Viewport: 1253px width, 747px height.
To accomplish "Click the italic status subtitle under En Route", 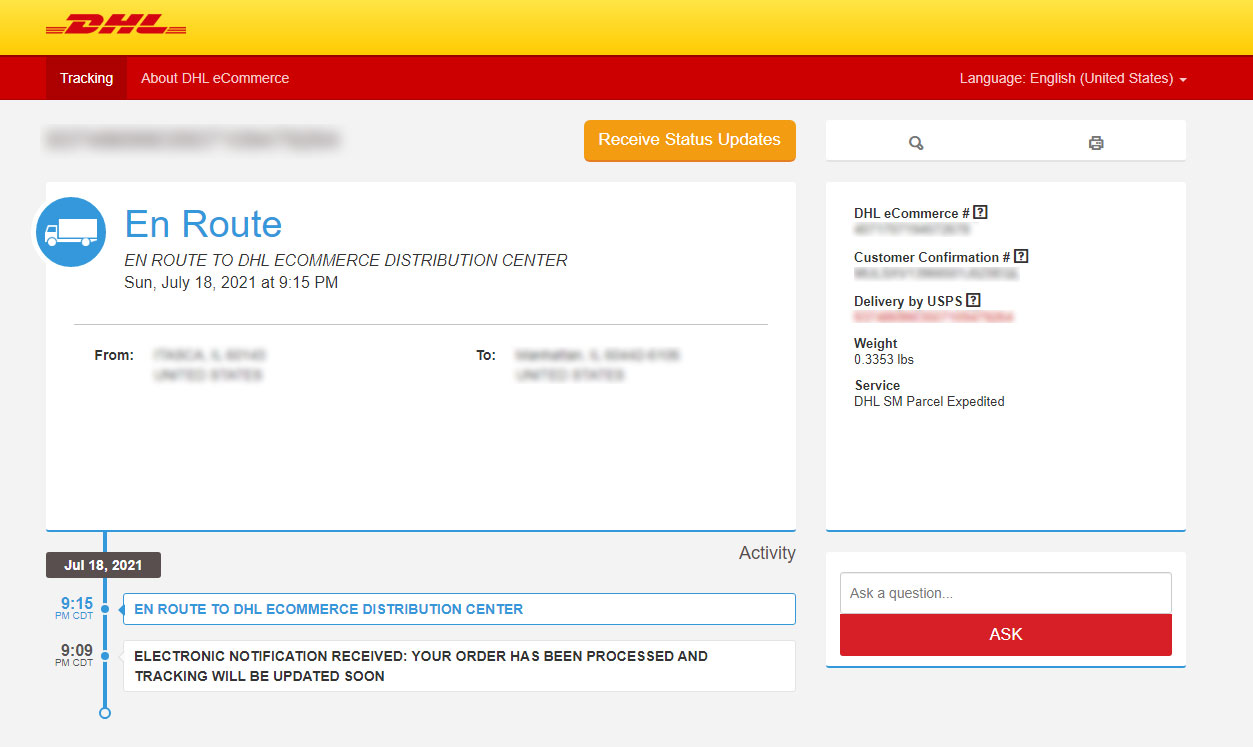I will [346, 260].
